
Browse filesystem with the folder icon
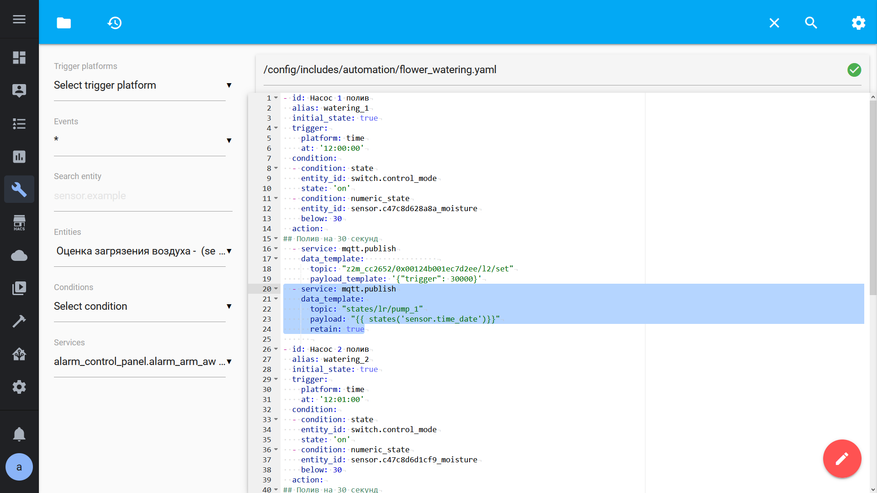coord(64,22)
